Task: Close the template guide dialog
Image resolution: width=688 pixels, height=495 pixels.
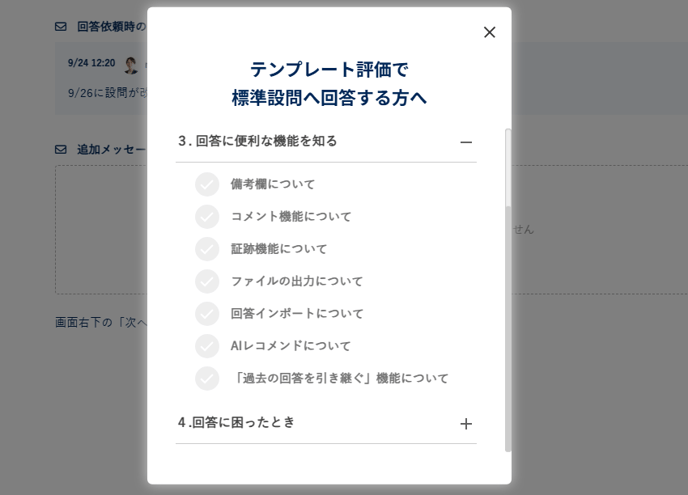Action: click(489, 32)
